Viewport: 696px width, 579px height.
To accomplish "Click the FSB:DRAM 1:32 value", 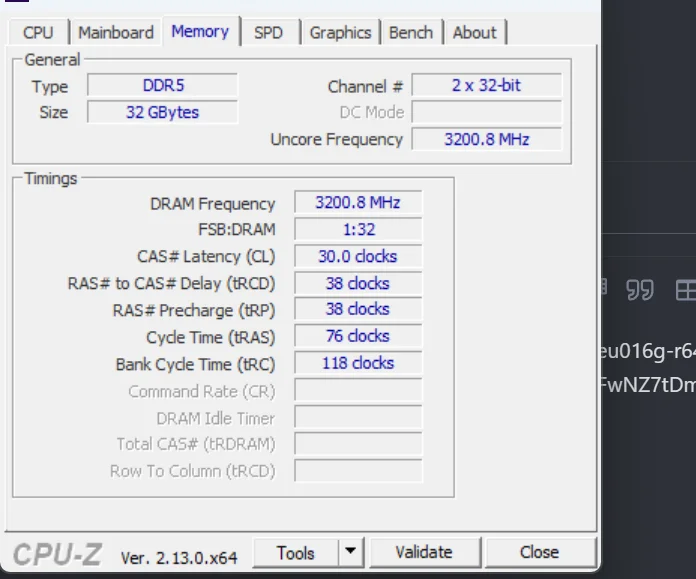I will pyautogui.click(x=358, y=230).
